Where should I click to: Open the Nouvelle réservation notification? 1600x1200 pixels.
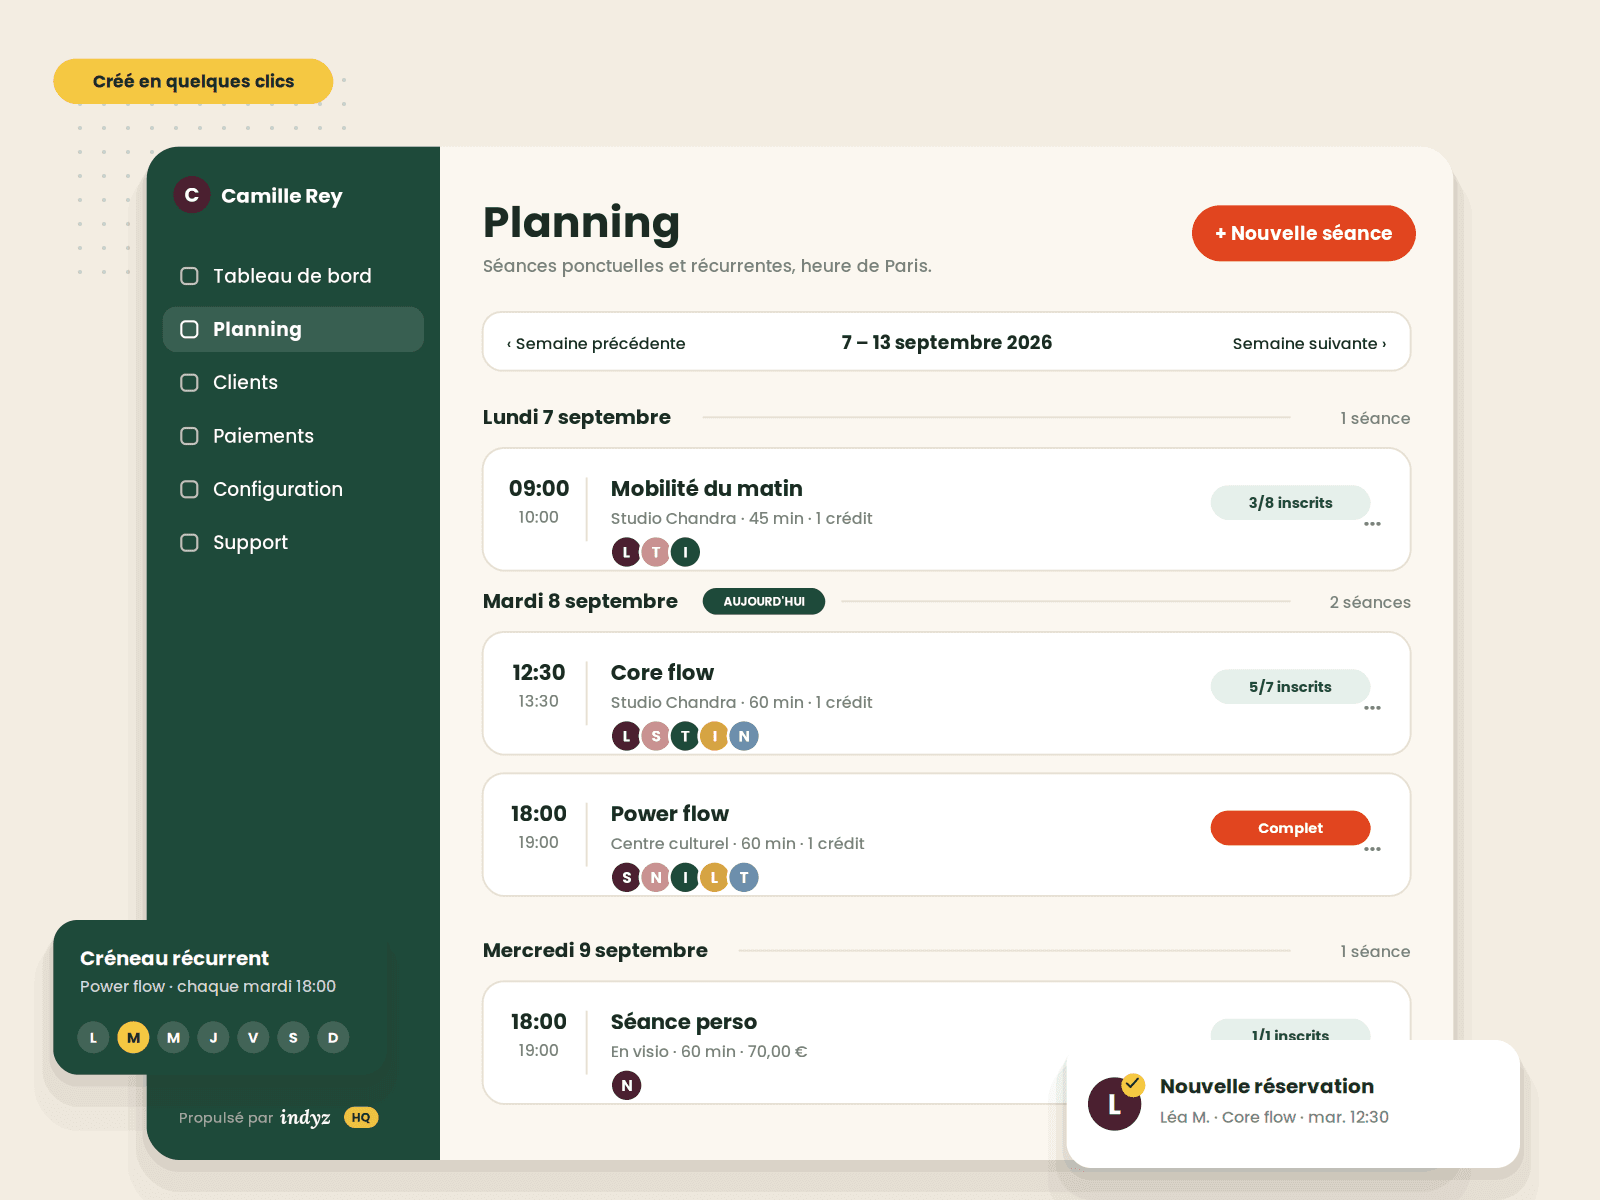click(1293, 1104)
